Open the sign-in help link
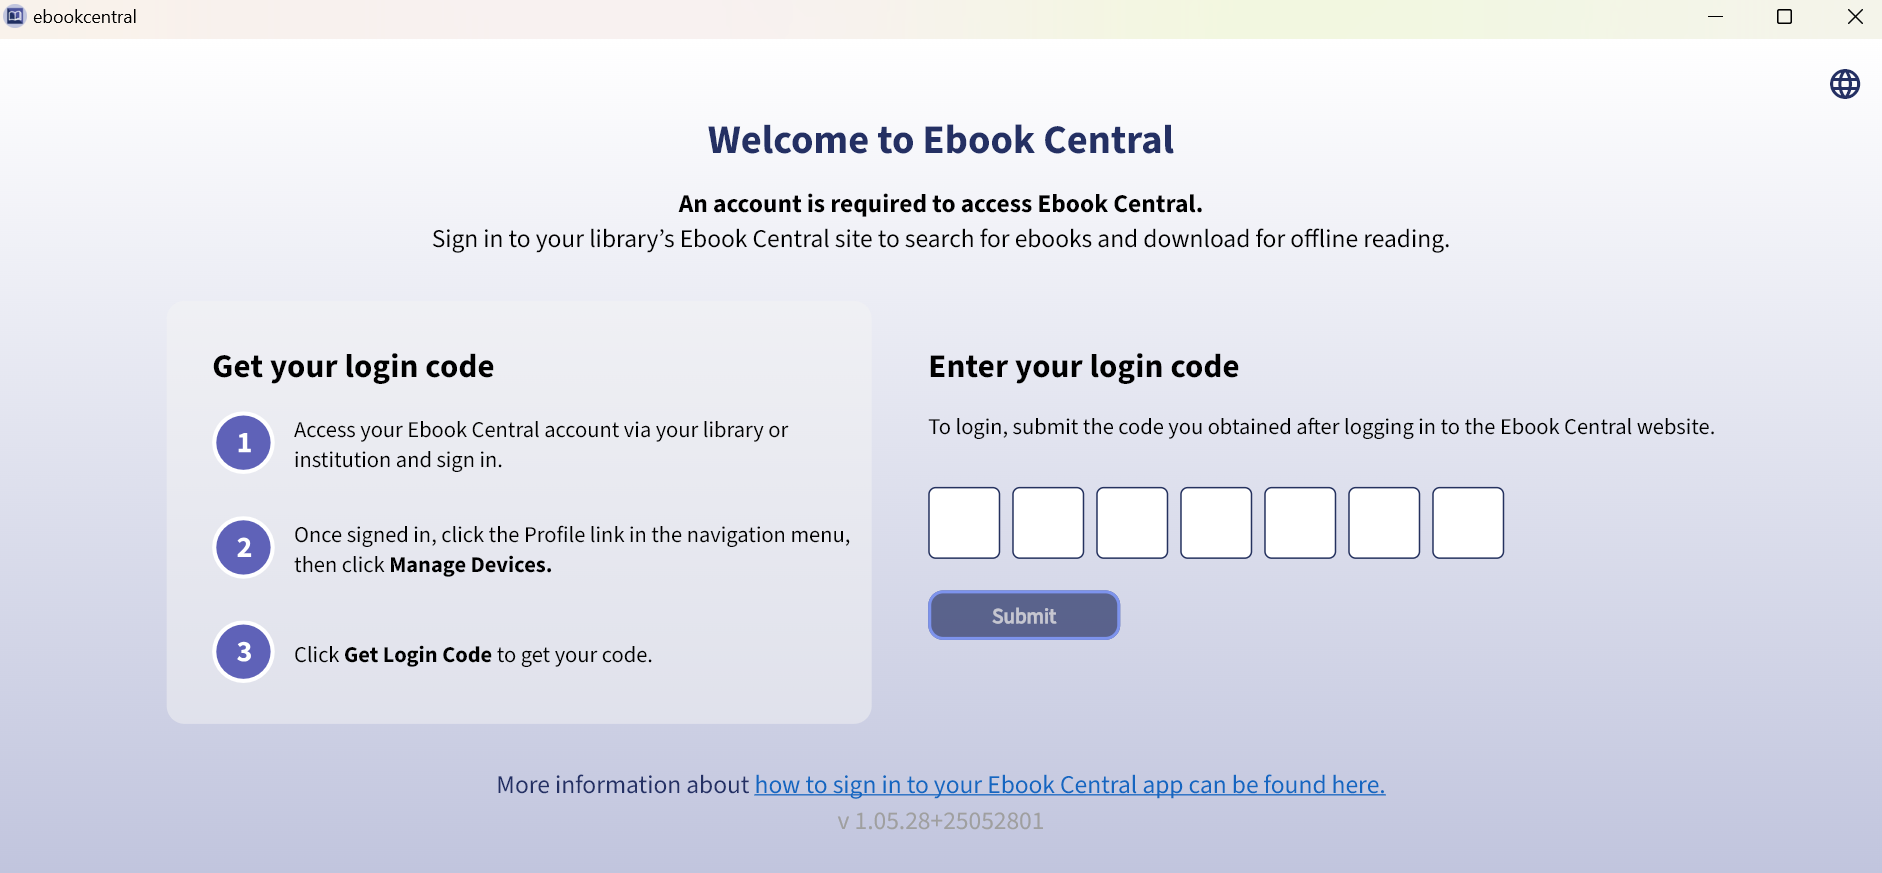Viewport: 1882px width, 873px height. [1069, 784]
